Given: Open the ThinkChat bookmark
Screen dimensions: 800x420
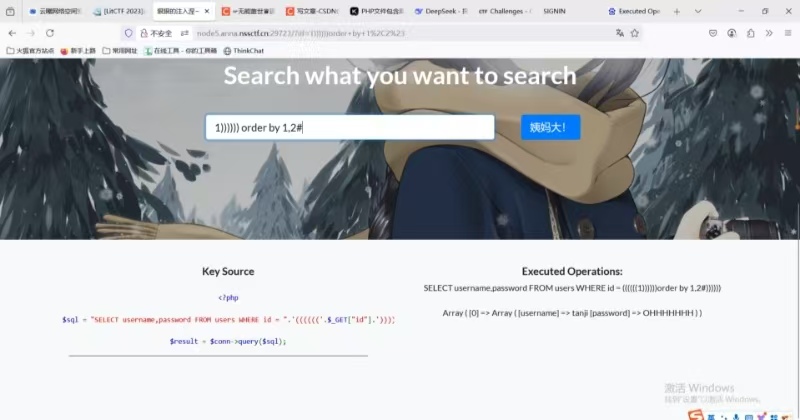Looking at the screenshot, I should point(244,51).
